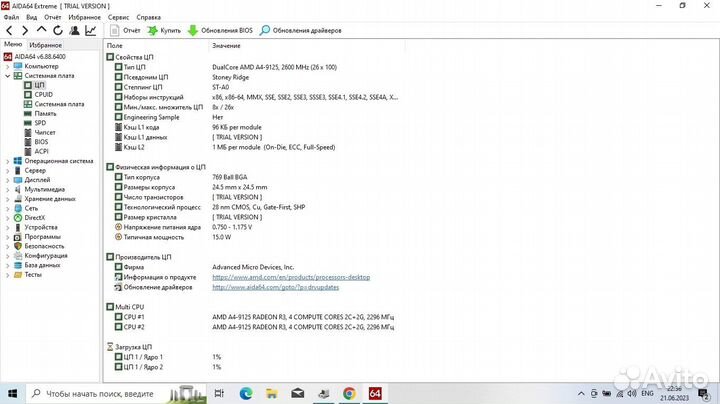Collapse the Системная плата tree node

(7, 76)
